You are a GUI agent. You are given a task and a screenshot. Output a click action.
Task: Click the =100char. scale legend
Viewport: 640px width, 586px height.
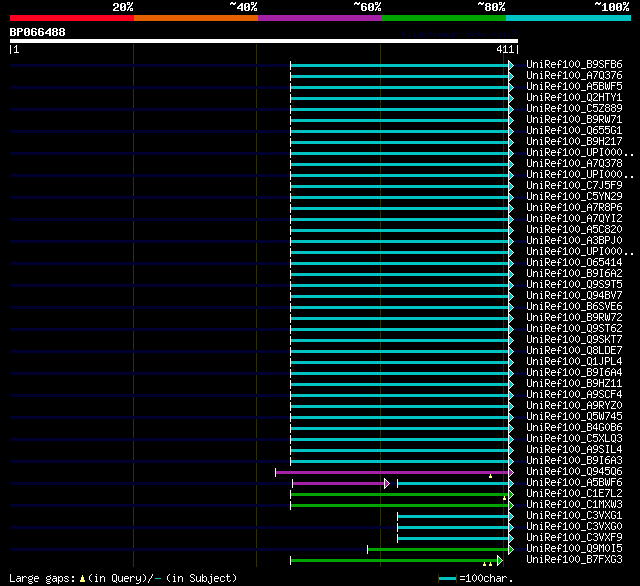coord(476,578)
